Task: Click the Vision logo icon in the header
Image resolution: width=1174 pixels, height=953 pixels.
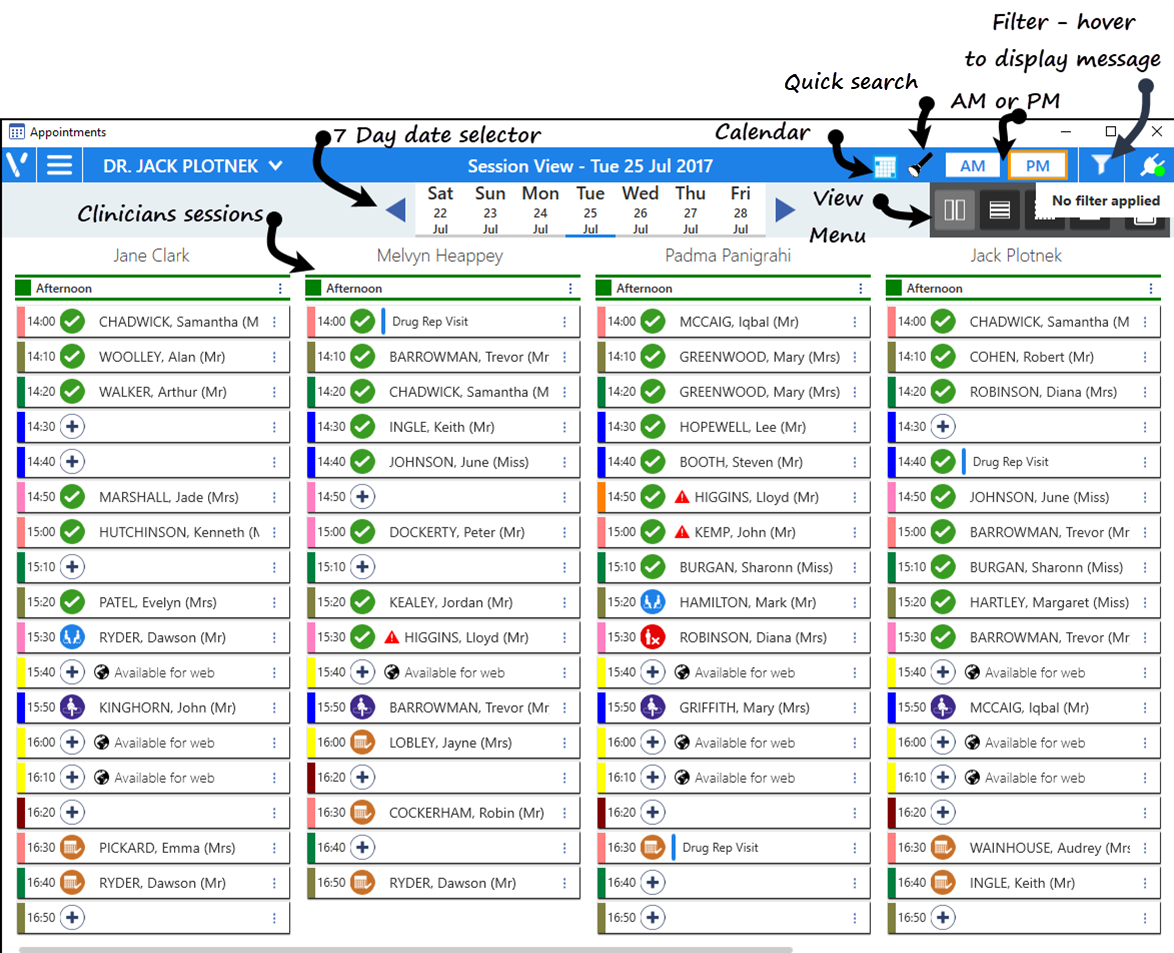Action: coord(18,165)
